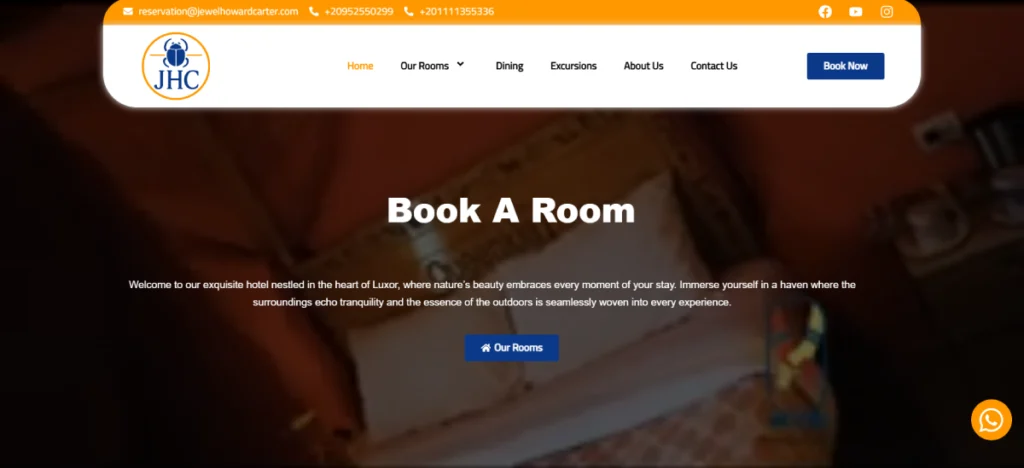Call the +201111355336 phone link
Image resolution: width=1024 pixels, height=468 pixels.
click(456, 12)
